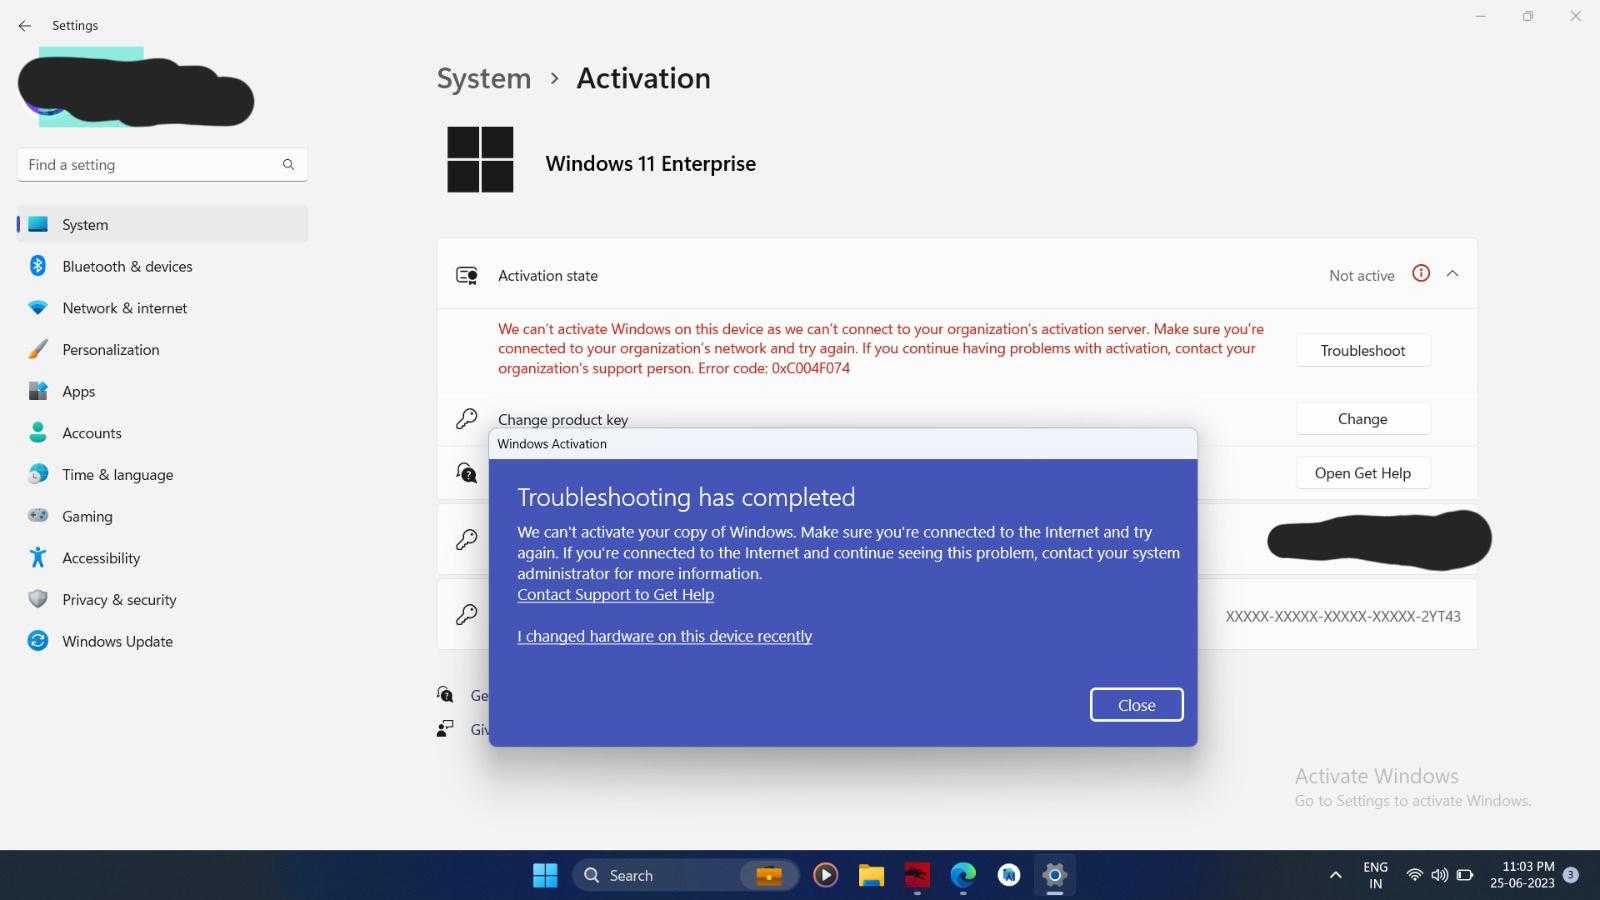Click the Windows Update sync icon
The image size is (1600, 900).
tap(38, 641)
